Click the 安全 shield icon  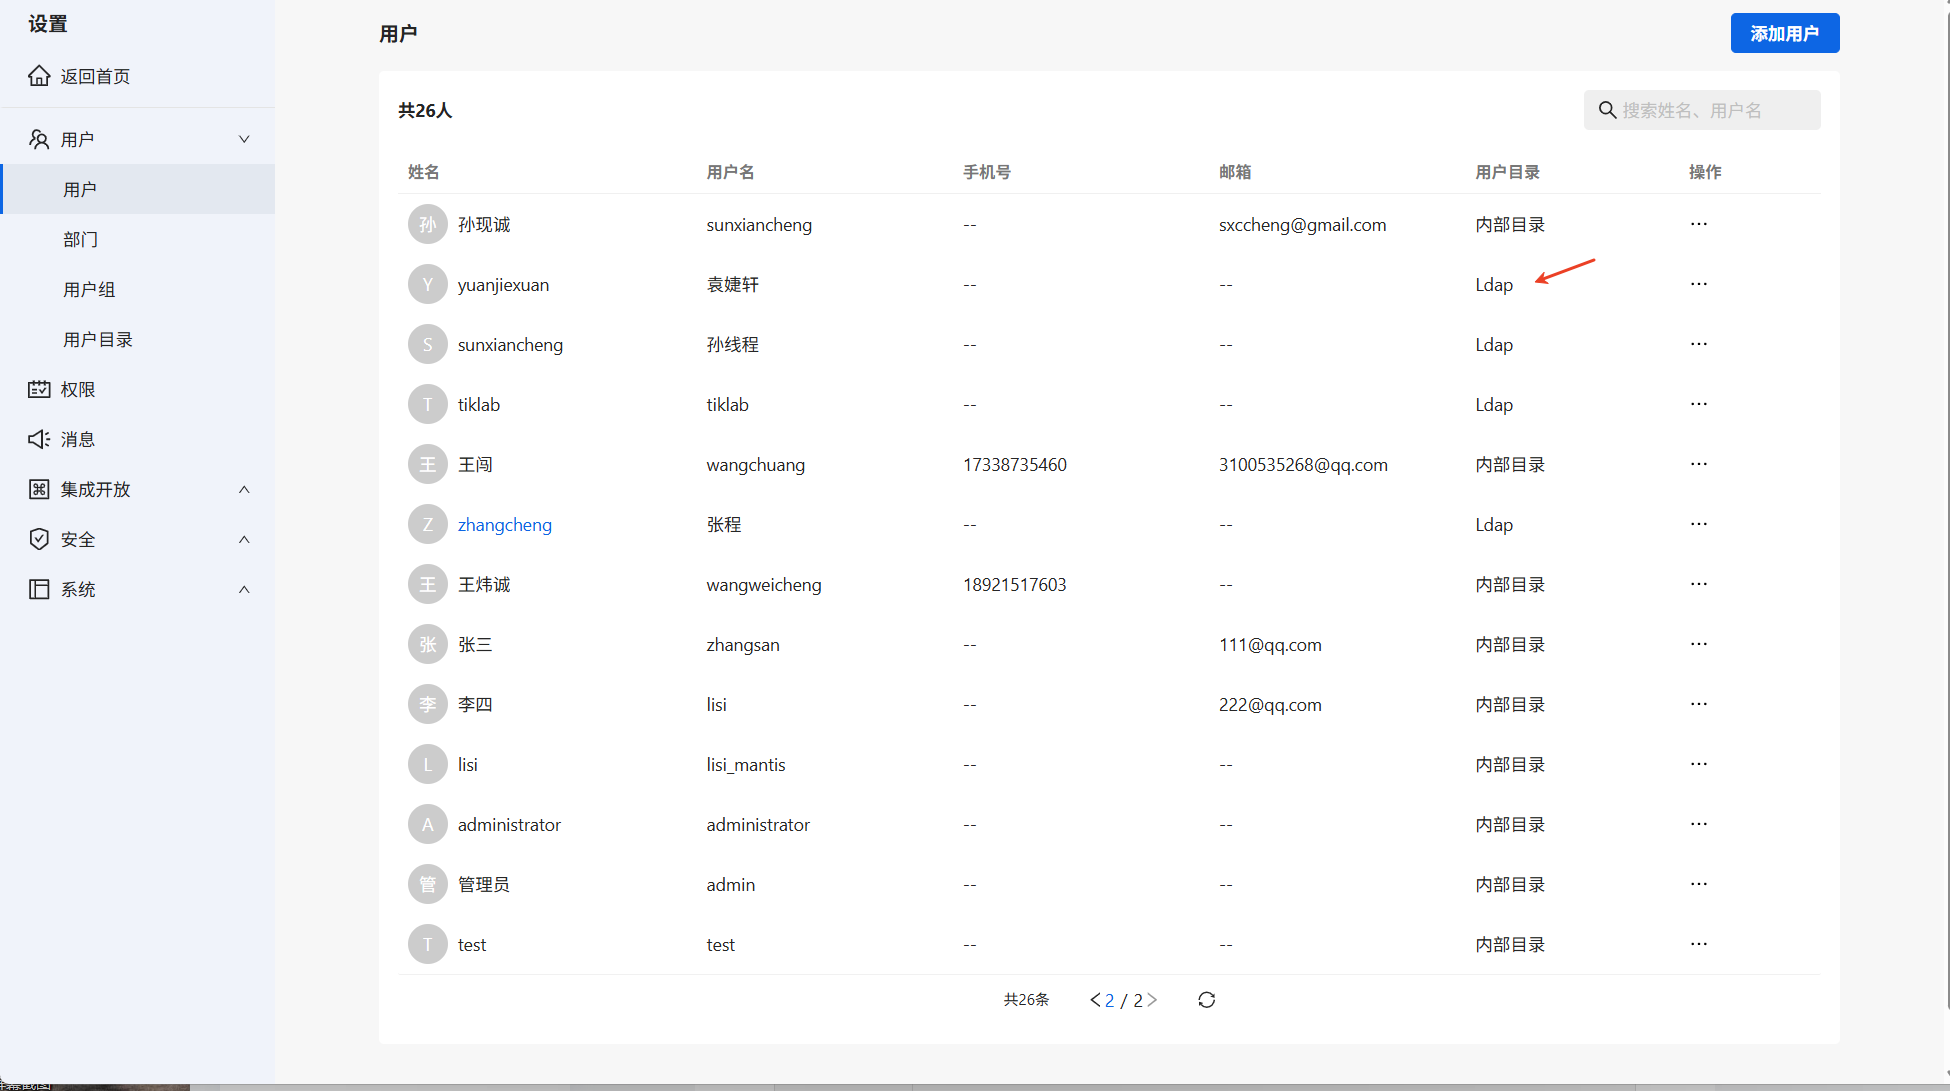(39, 539)
